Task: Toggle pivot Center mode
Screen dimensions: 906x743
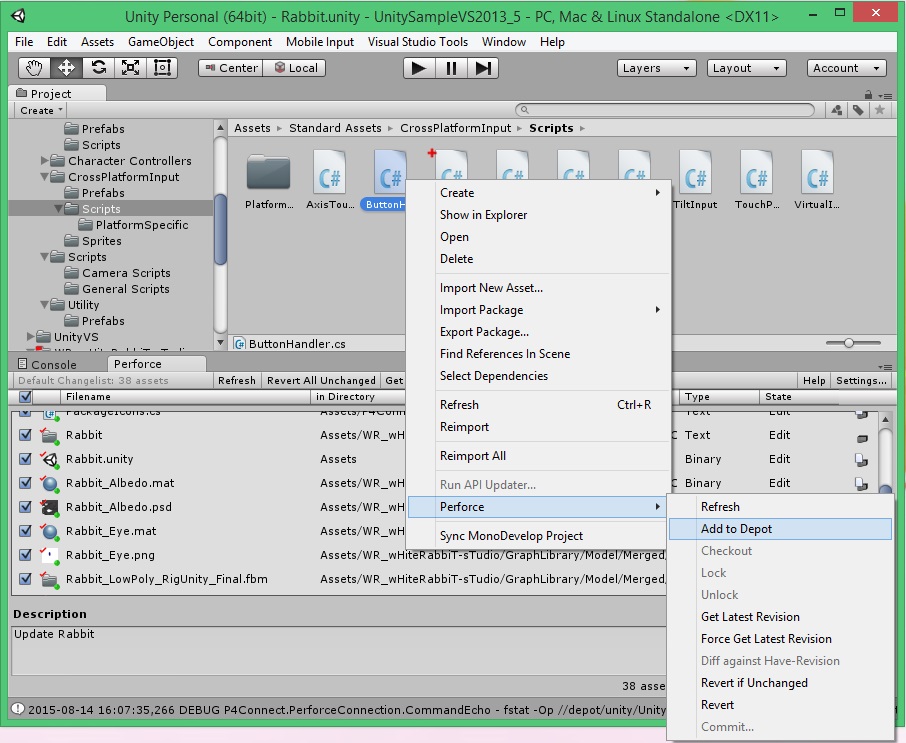Action: (x=231, y=68)
